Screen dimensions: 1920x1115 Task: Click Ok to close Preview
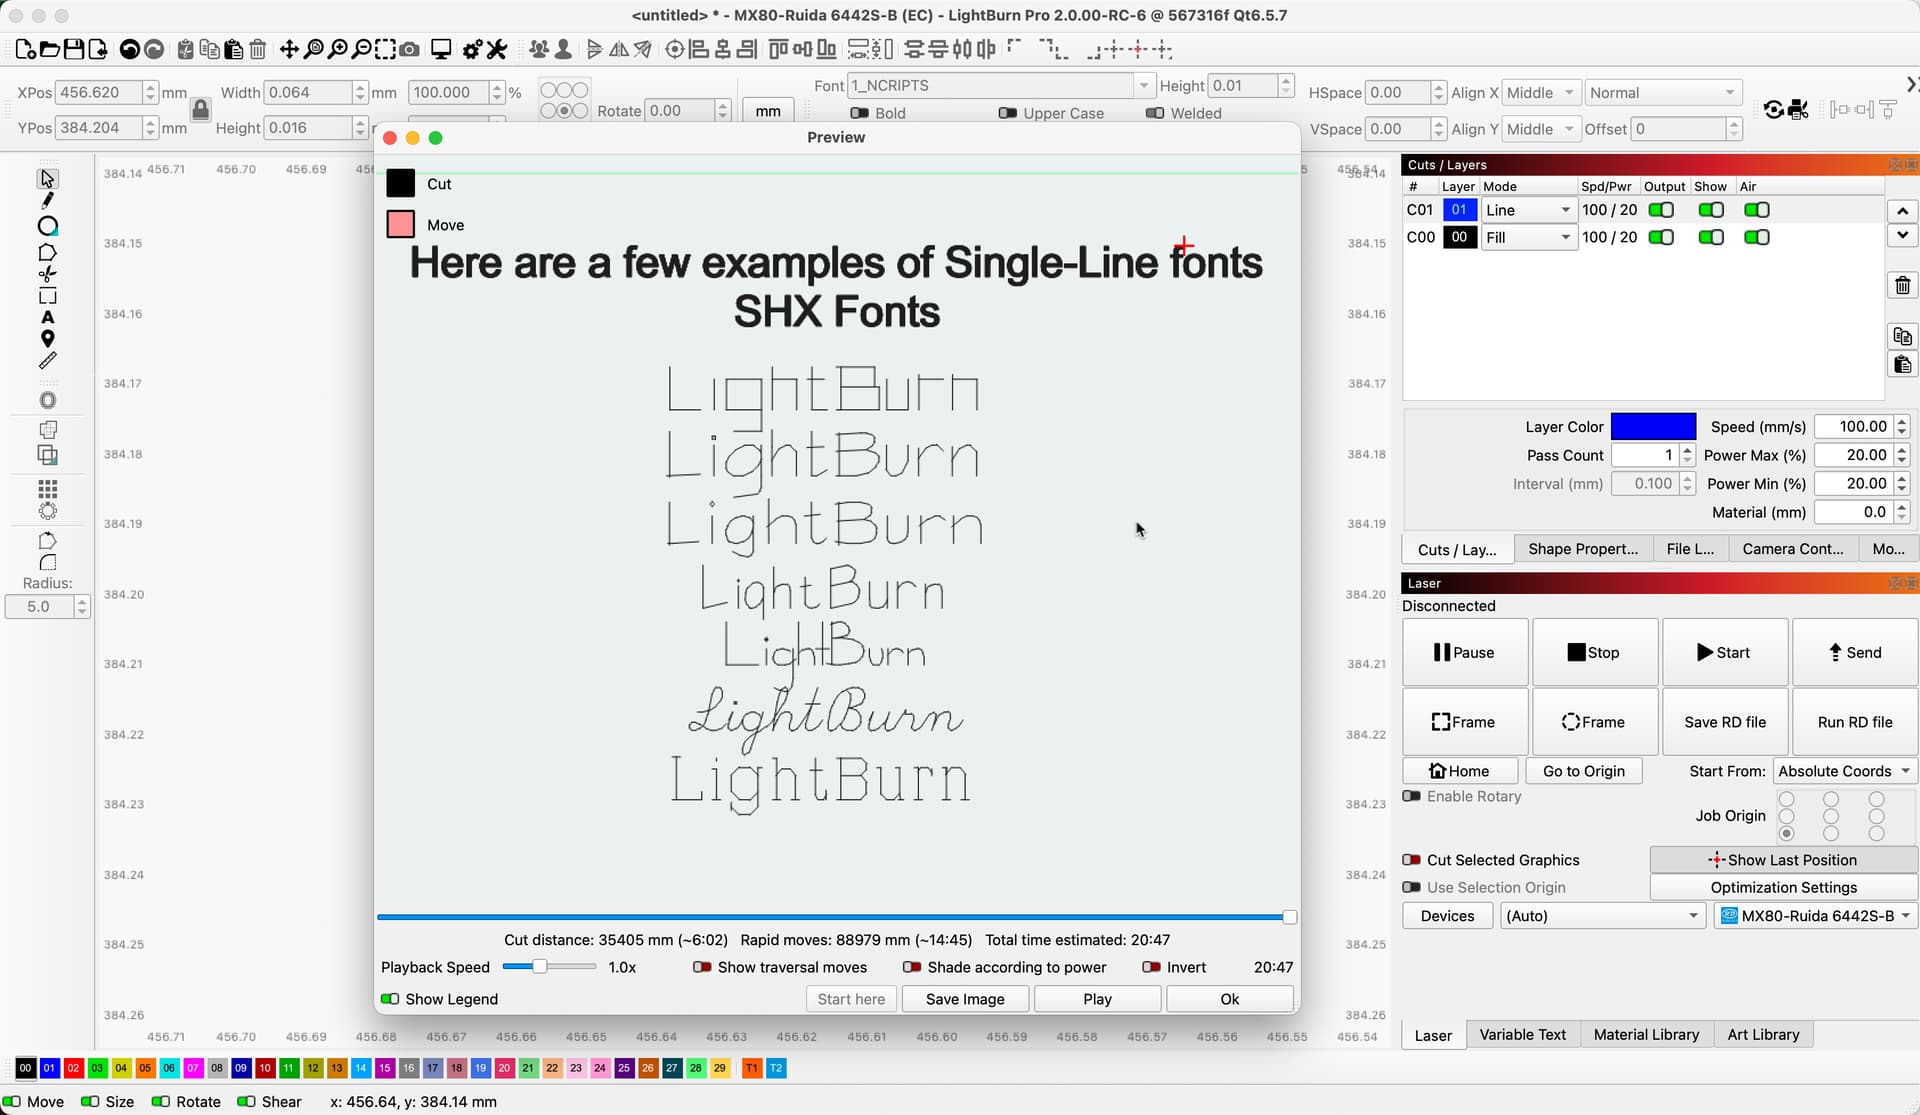click(1229, 999)
